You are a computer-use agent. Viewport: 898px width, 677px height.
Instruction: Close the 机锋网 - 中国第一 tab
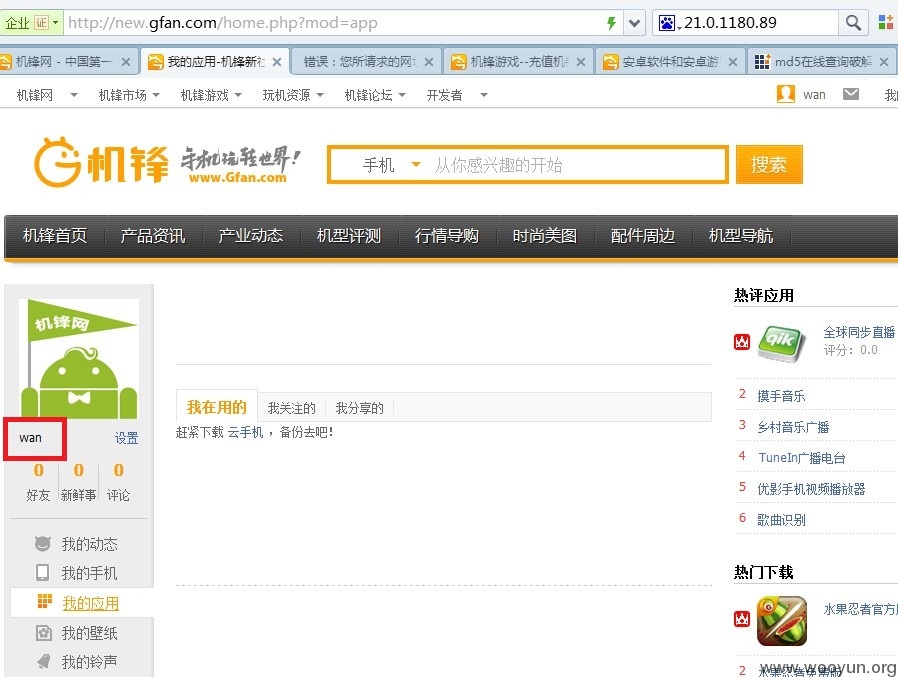[x=126, y=62]
